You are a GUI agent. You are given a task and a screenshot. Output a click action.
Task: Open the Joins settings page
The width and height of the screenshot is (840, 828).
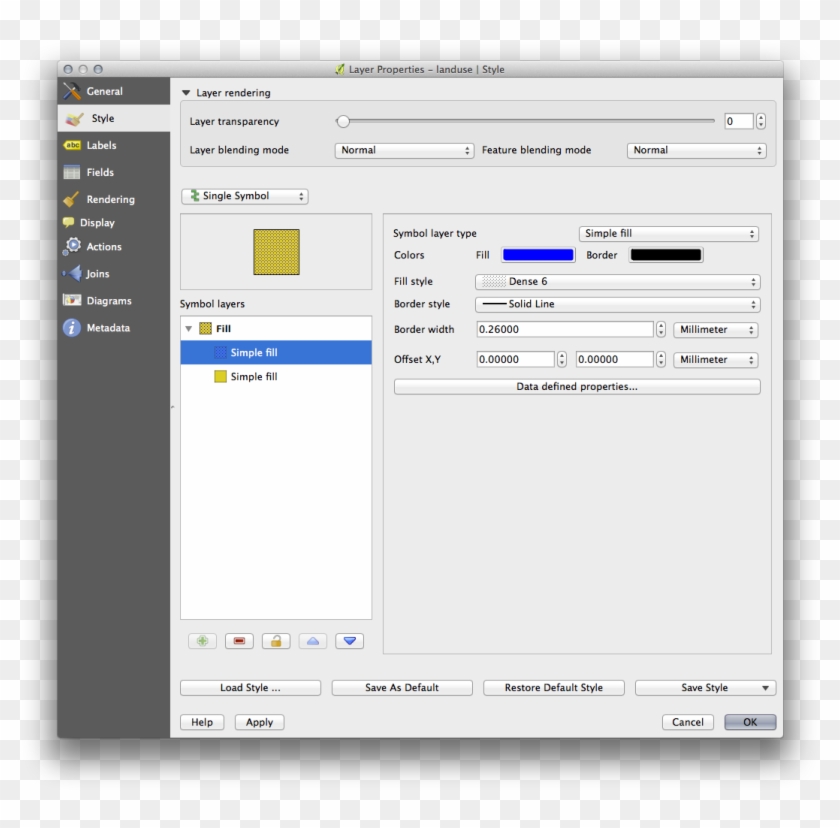coord(100,272)
